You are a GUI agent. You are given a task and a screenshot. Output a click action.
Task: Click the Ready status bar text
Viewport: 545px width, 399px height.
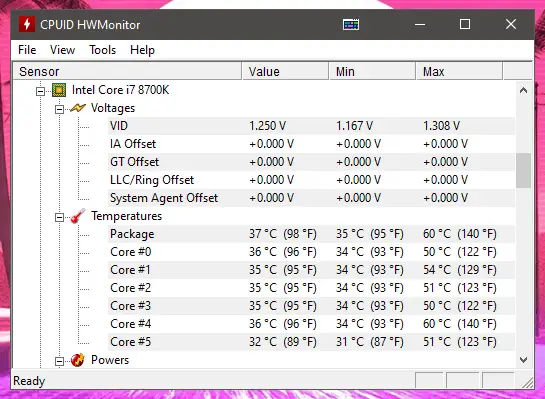(29, 381)
